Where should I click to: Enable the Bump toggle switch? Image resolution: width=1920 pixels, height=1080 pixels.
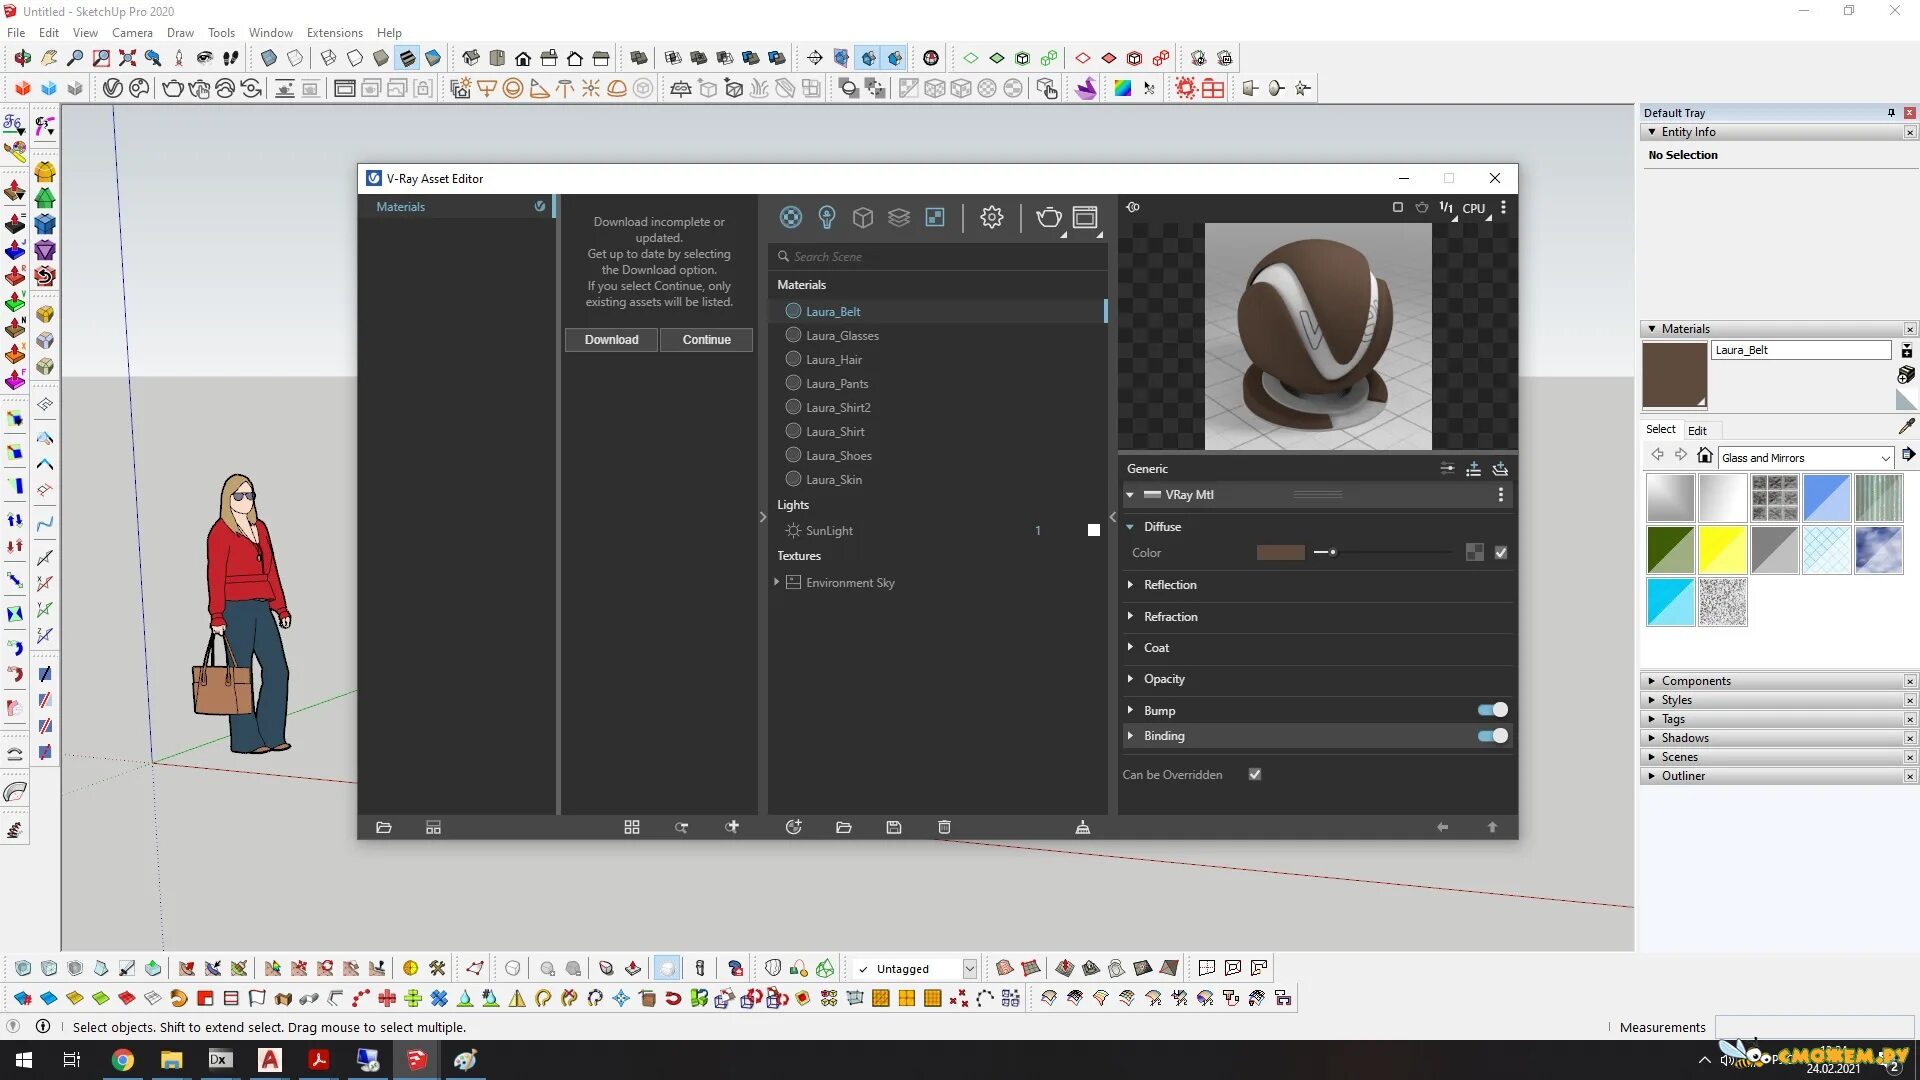tap(1491, 710)
